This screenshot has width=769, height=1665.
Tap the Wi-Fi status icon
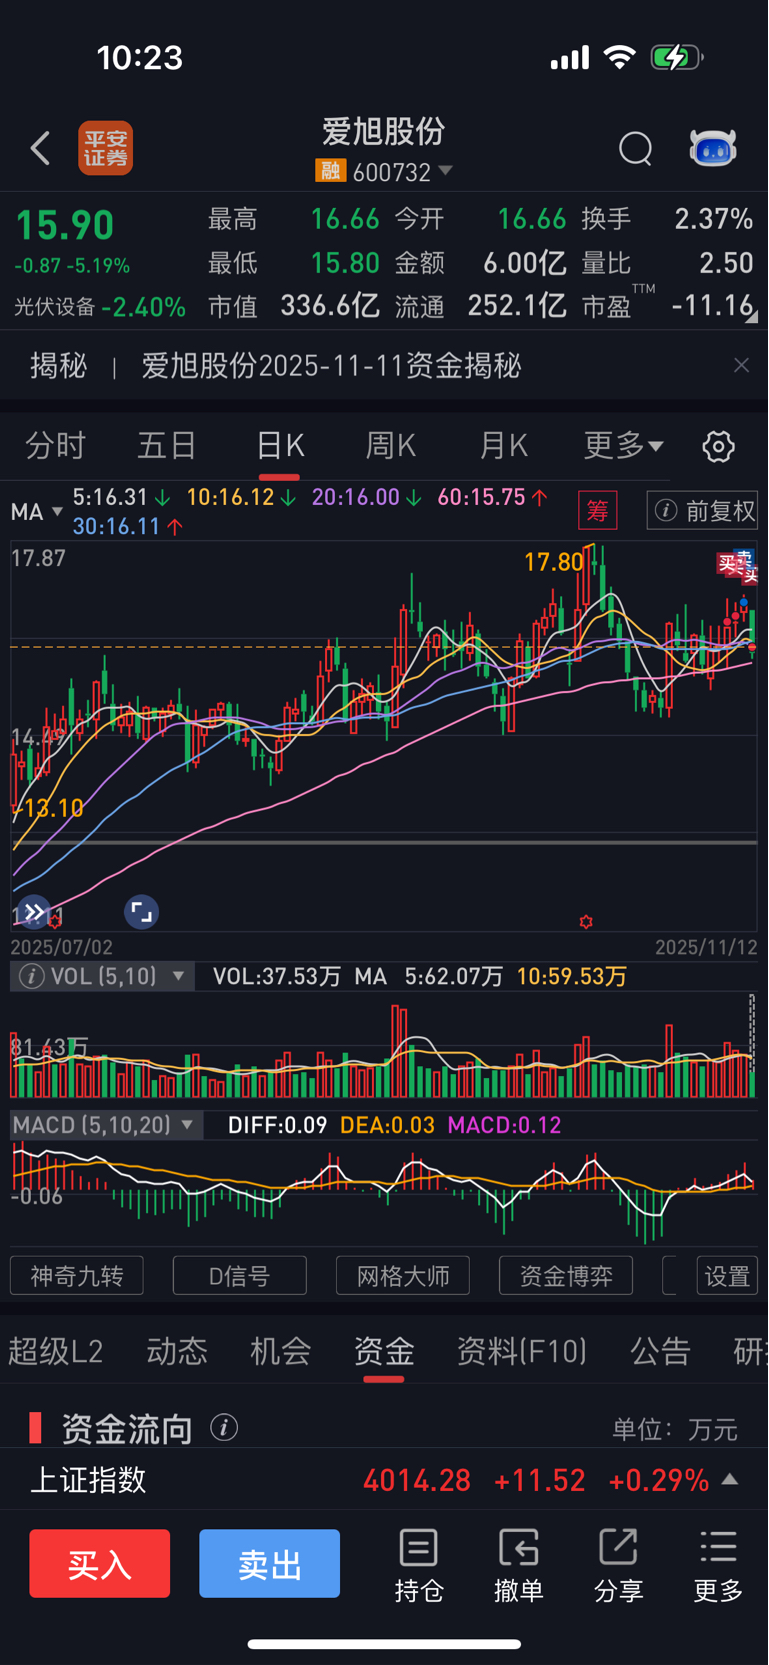(x=620, y=57)
